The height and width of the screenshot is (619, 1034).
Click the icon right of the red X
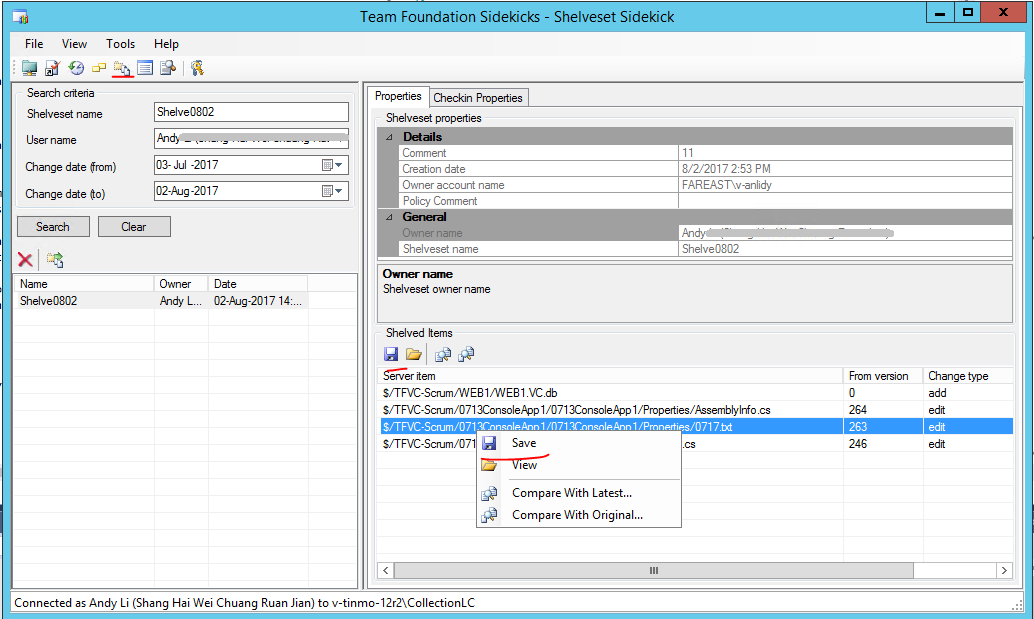55,260
